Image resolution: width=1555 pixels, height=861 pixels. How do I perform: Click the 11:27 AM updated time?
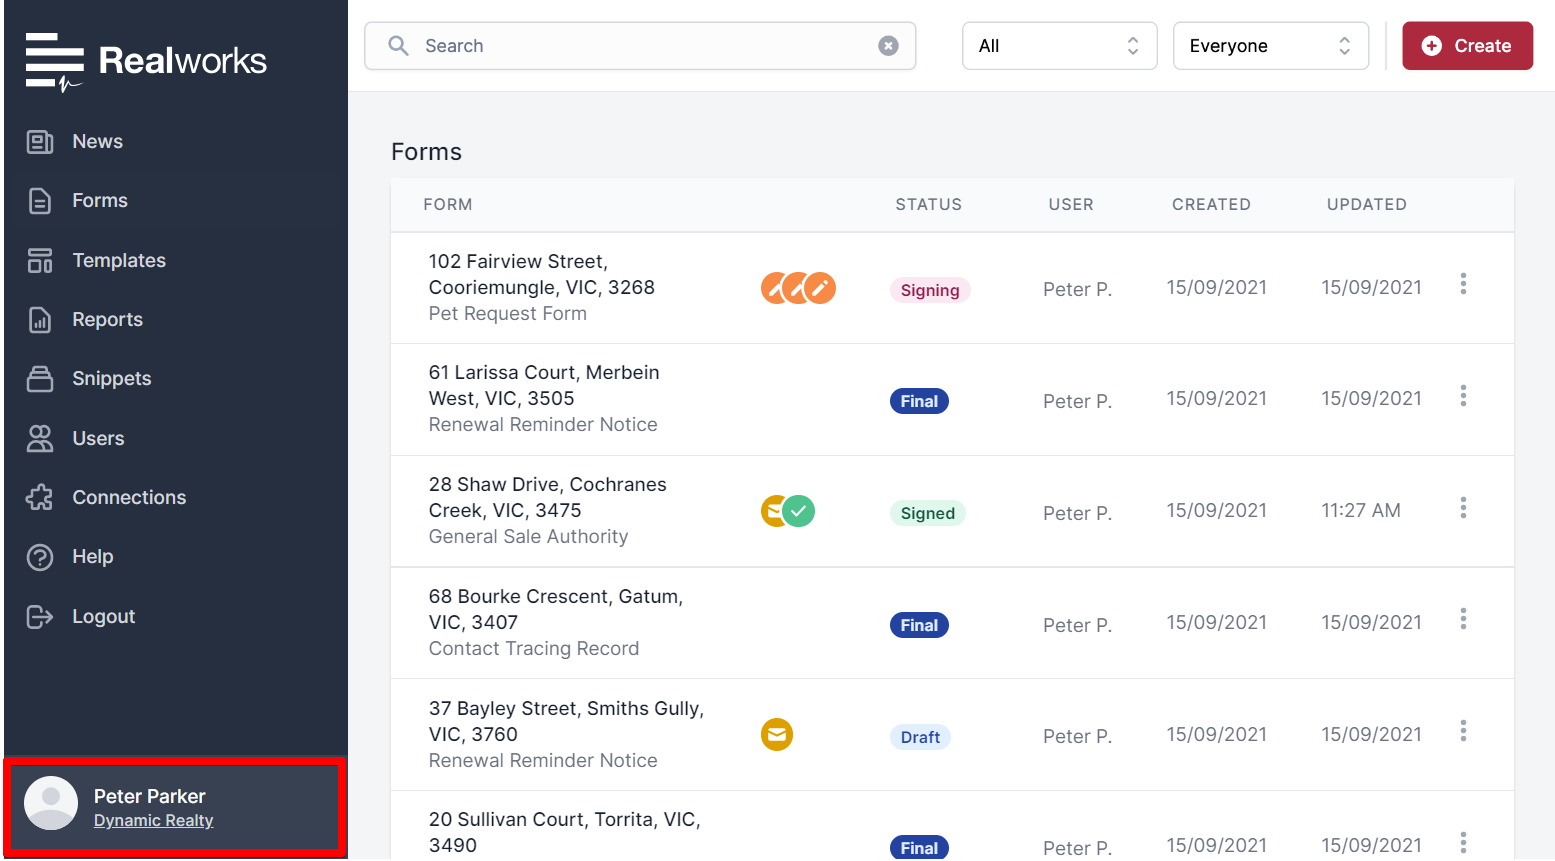coord(1361,511)
